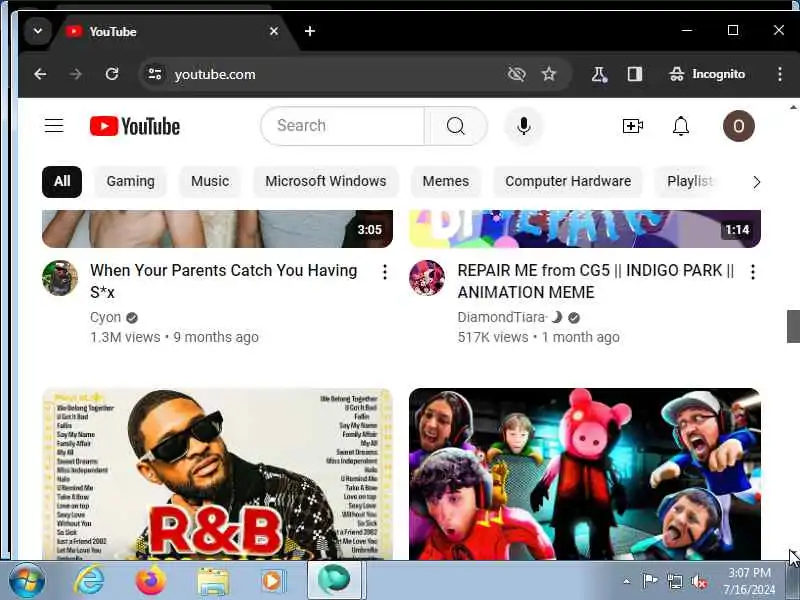Click the active browser taskbar button
This screenshot has width=800, height=600.
[334, 581]
